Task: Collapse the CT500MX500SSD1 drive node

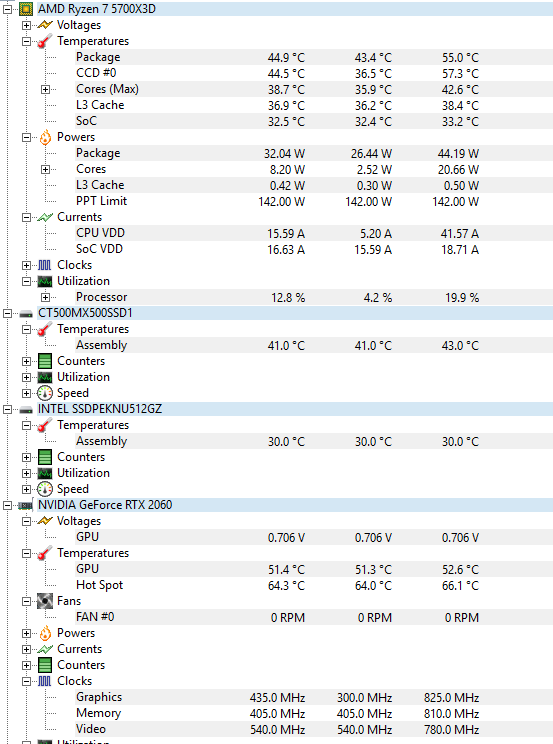Action: click(8, 314)
